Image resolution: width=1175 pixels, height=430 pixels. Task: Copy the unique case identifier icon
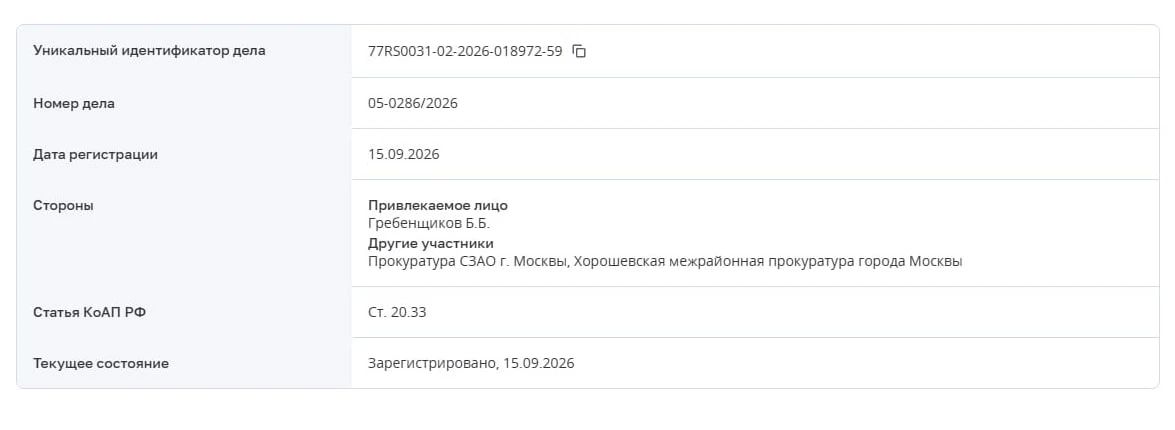(x=579, y=51)
